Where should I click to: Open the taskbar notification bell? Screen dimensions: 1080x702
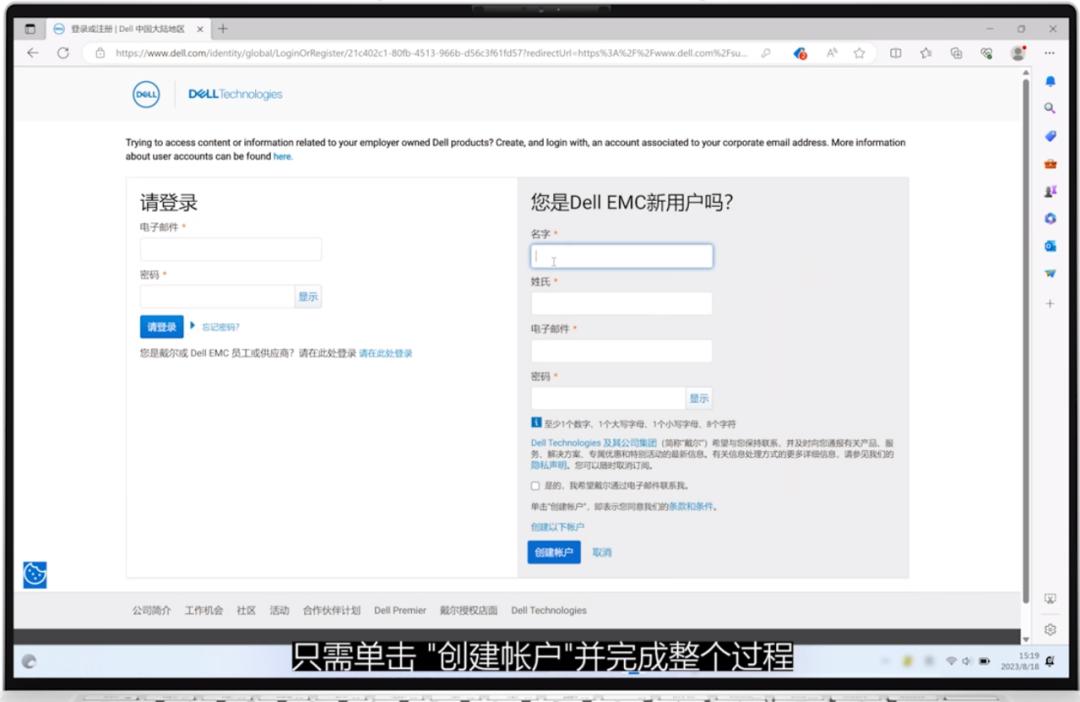coord(1050,661)
